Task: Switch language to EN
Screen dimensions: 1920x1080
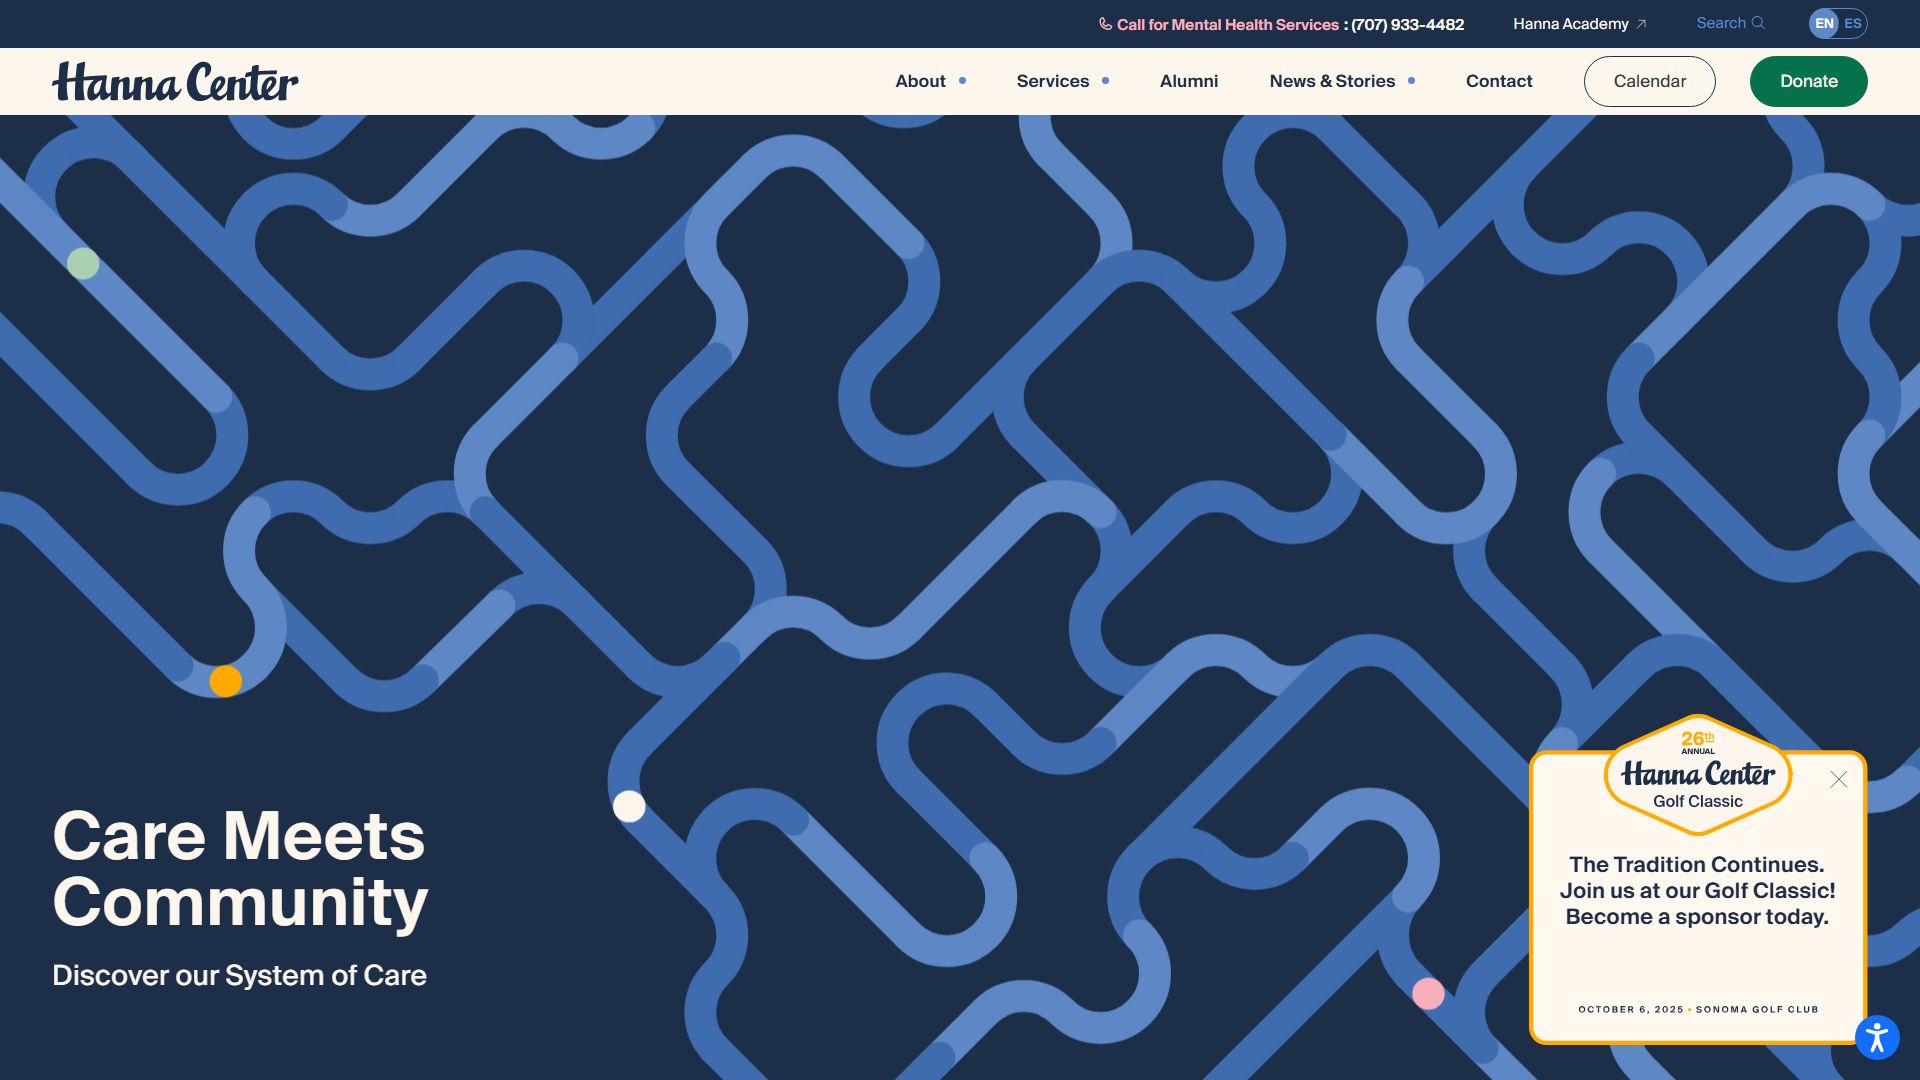Action: click(x=1824, y=23)
